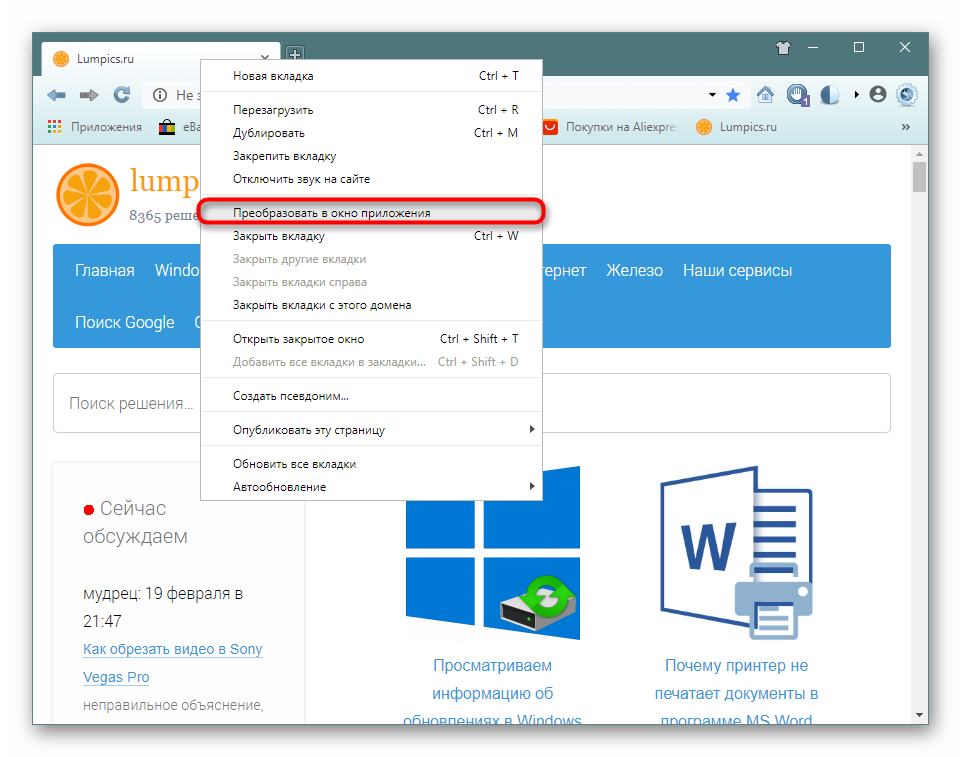Click the Lumpics.ru bookmark in bookmarks bar
The height and width of the screenshot is (757, 961).
(x=736, y=127)
